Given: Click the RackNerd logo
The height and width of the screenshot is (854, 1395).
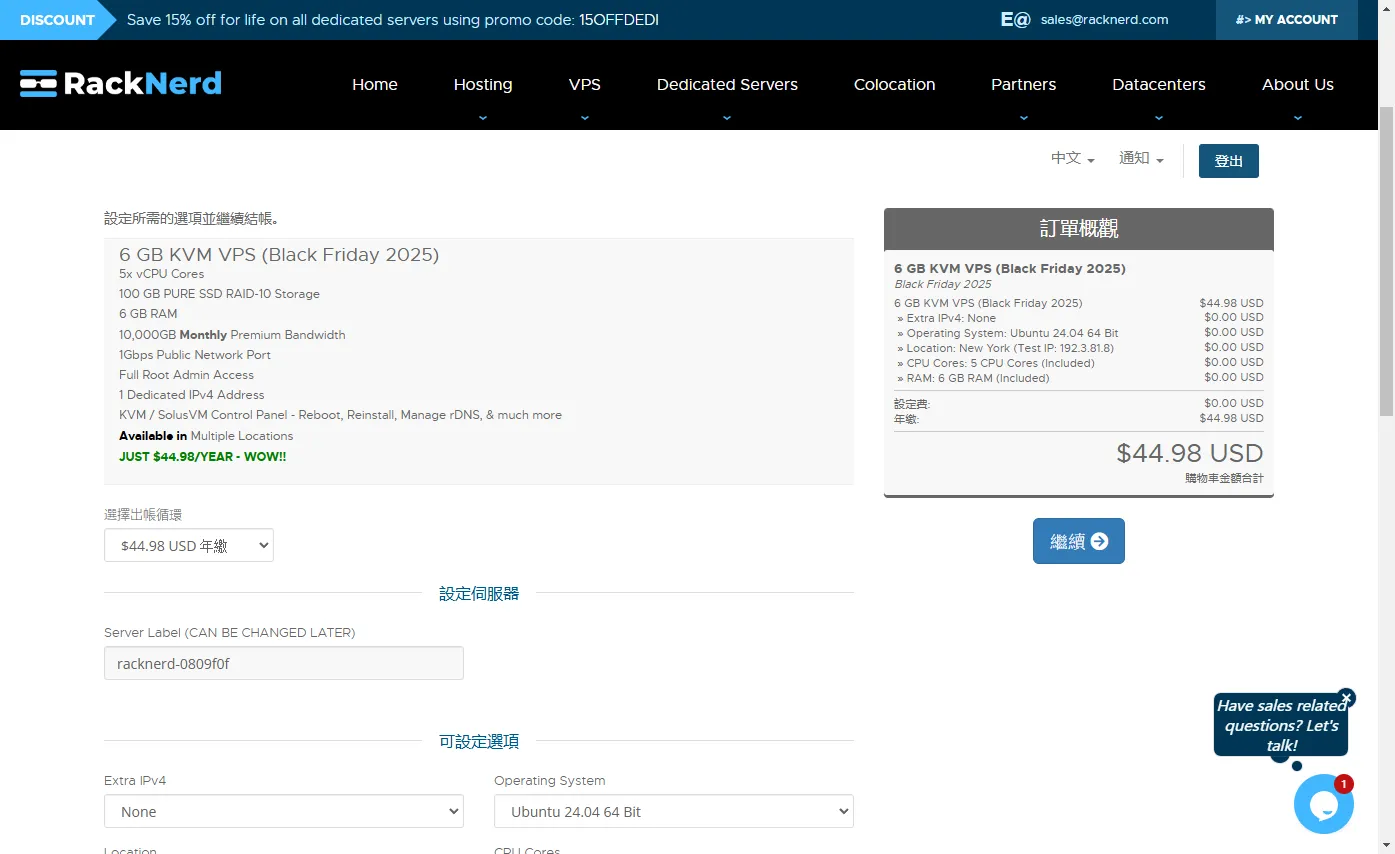Looking at the screenshot, I should click(121, 84).
